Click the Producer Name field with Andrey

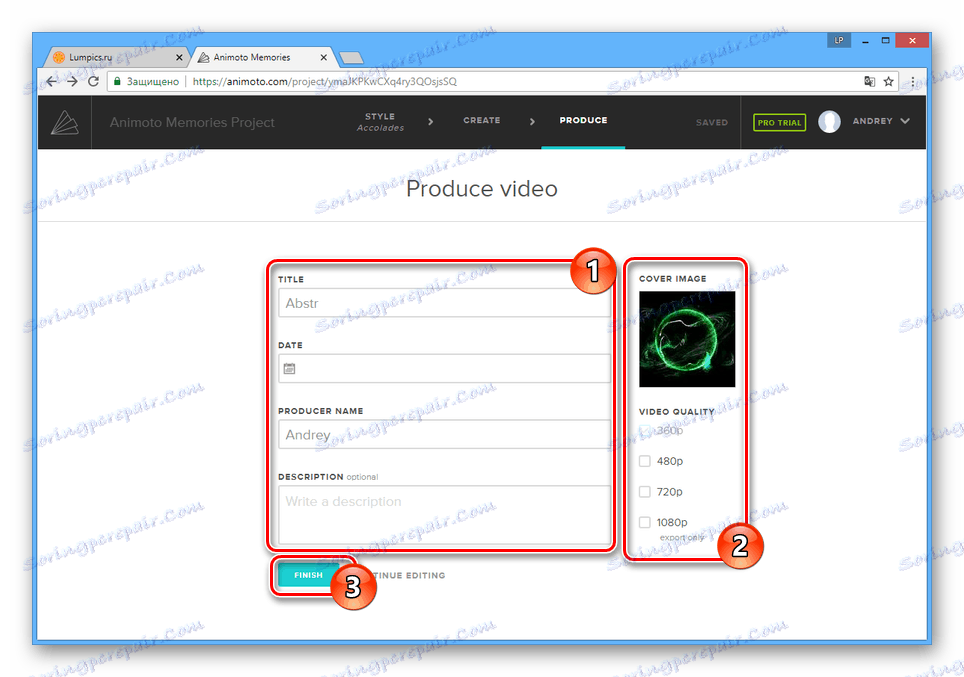tap(444, 434)
